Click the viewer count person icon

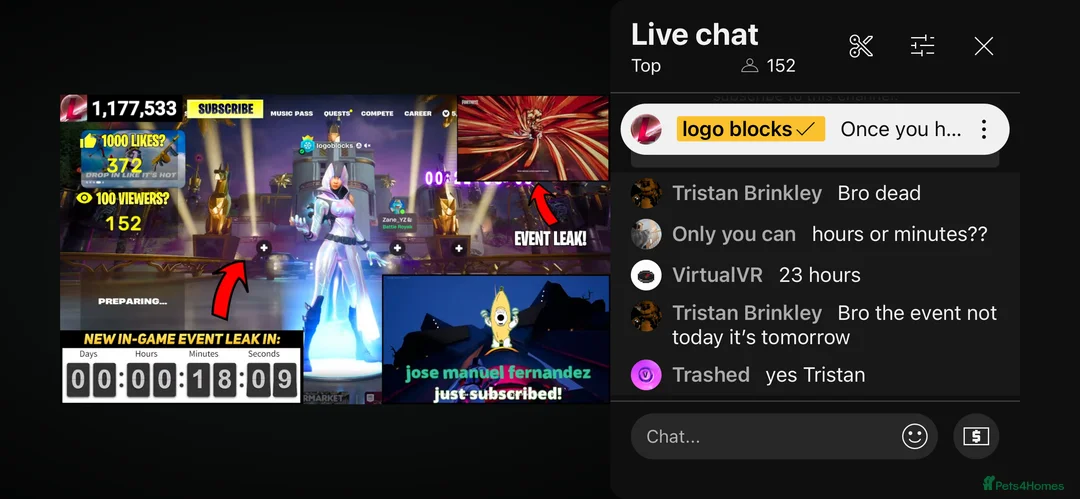point(749,65)
